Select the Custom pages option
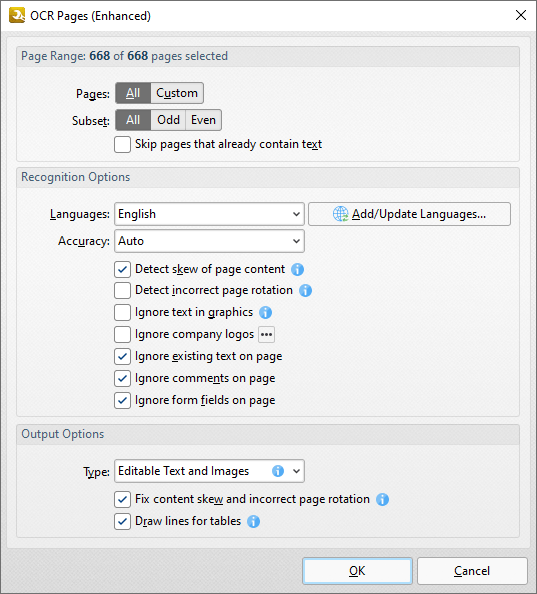This screenshot has height=594, width=537. 177,93
